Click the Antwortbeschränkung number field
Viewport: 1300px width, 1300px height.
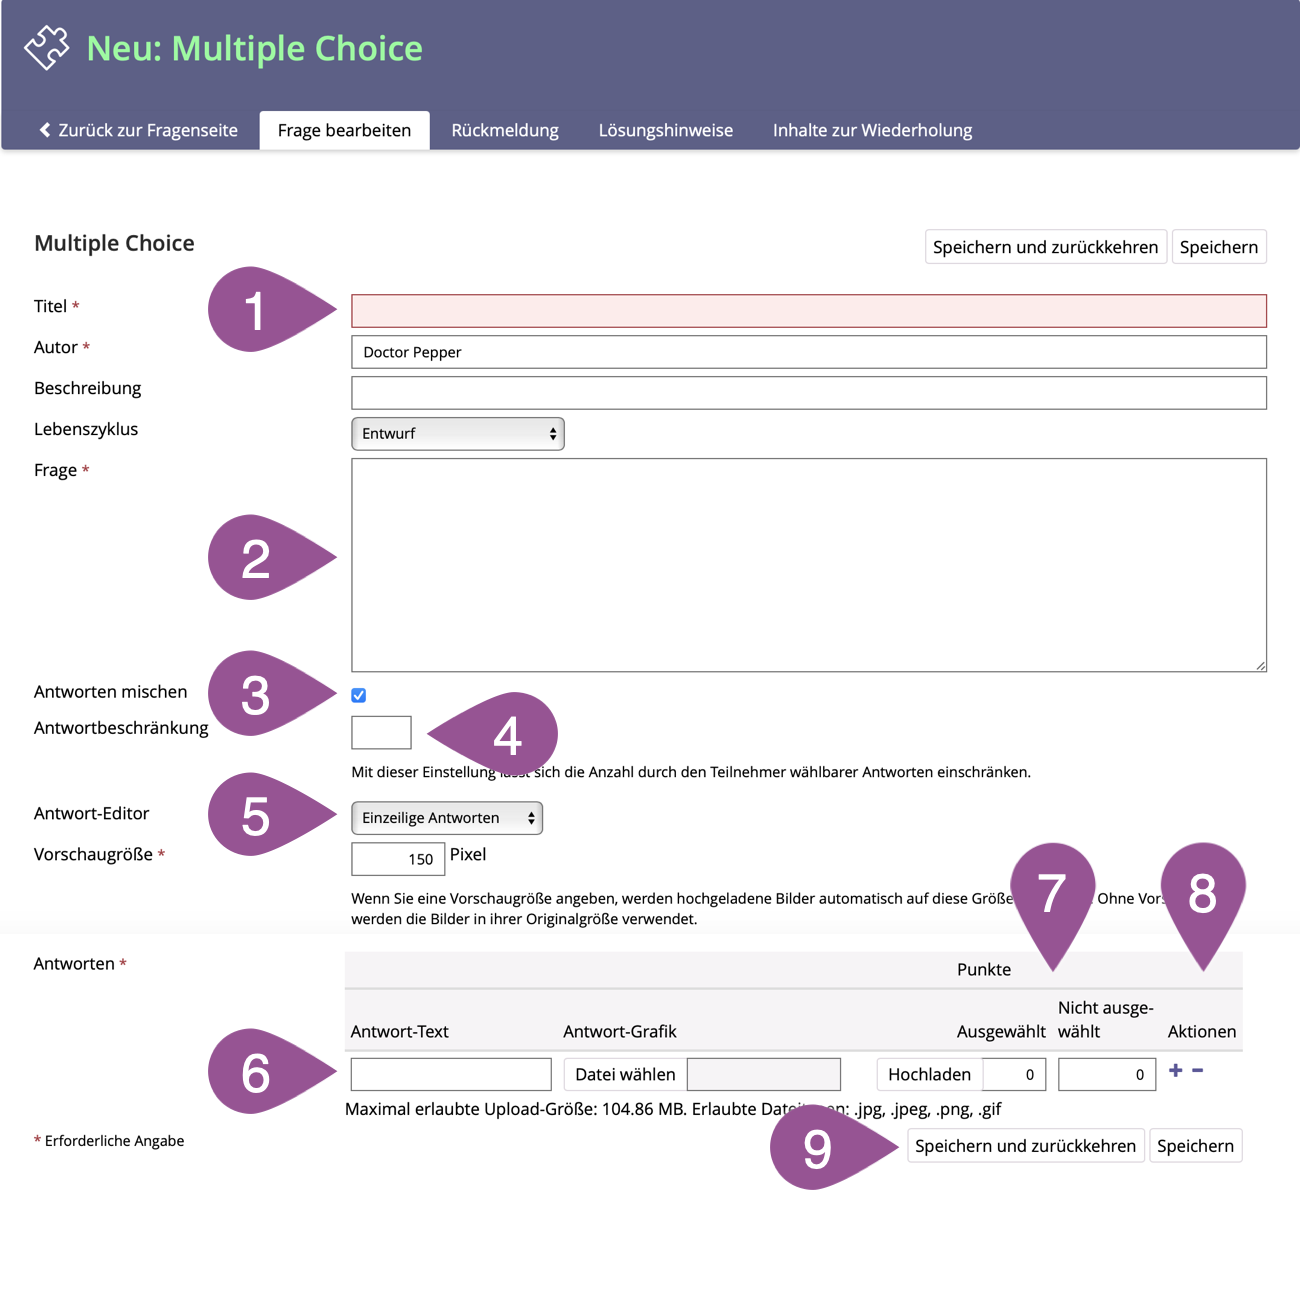point(381,732)
